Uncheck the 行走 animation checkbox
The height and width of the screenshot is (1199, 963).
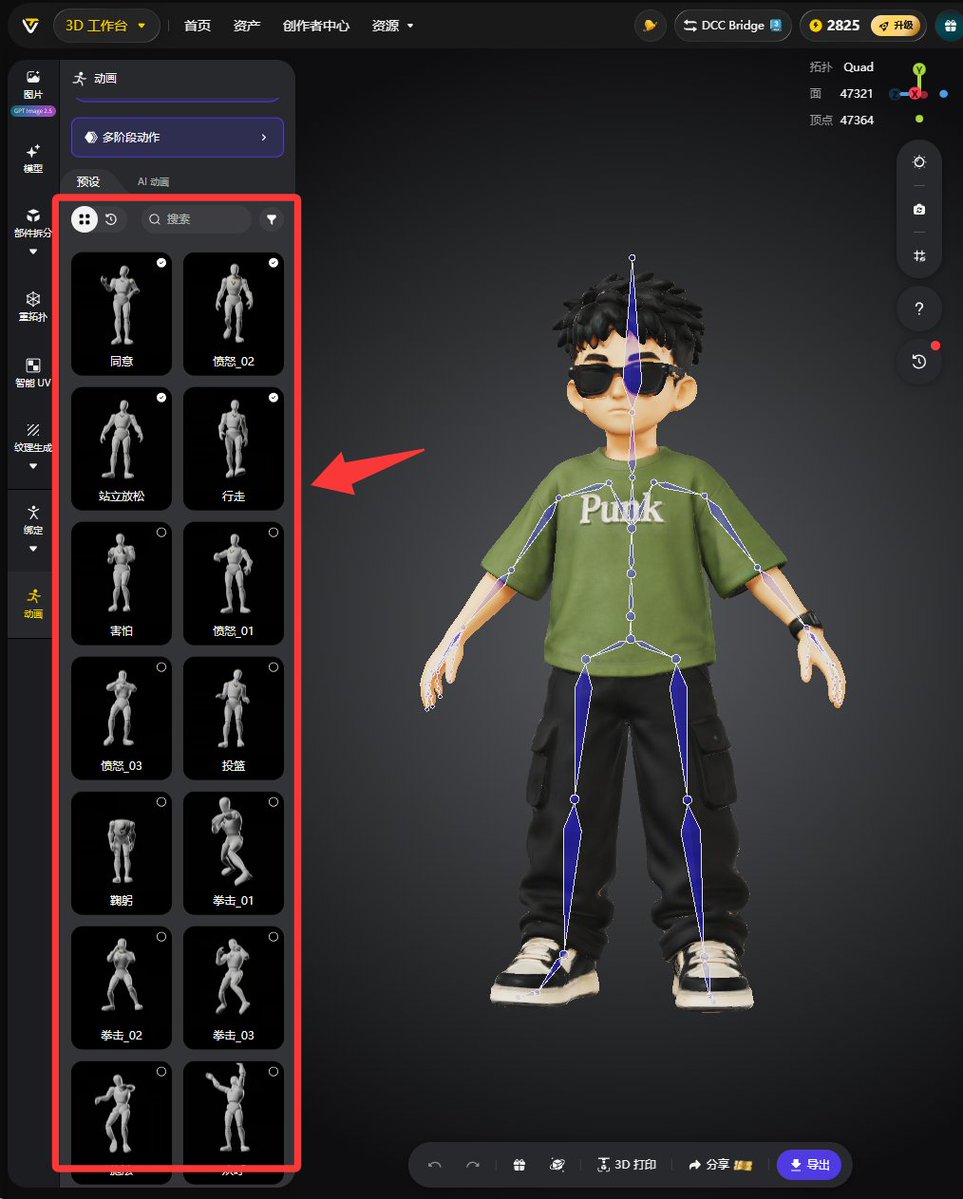click(x=273, y=398)
